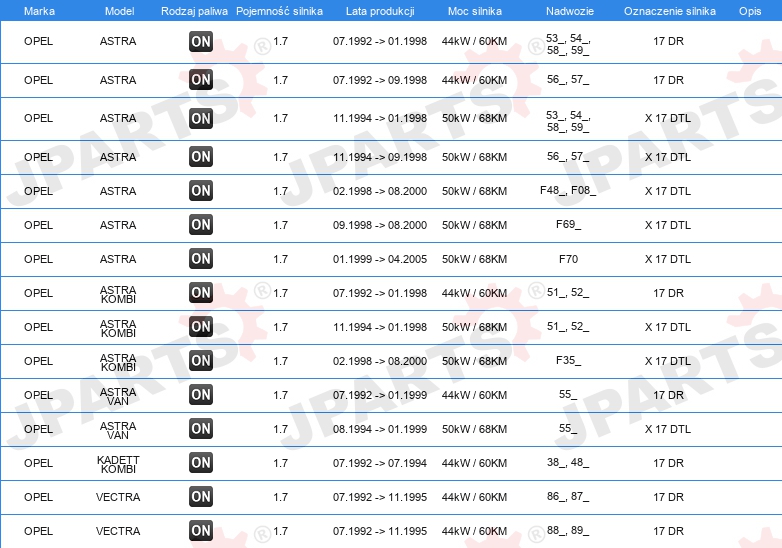Viewport: 782px width, 548px height.
Task: Select the F48_, F08_ body code cell
Action: (x=568, y=190)
